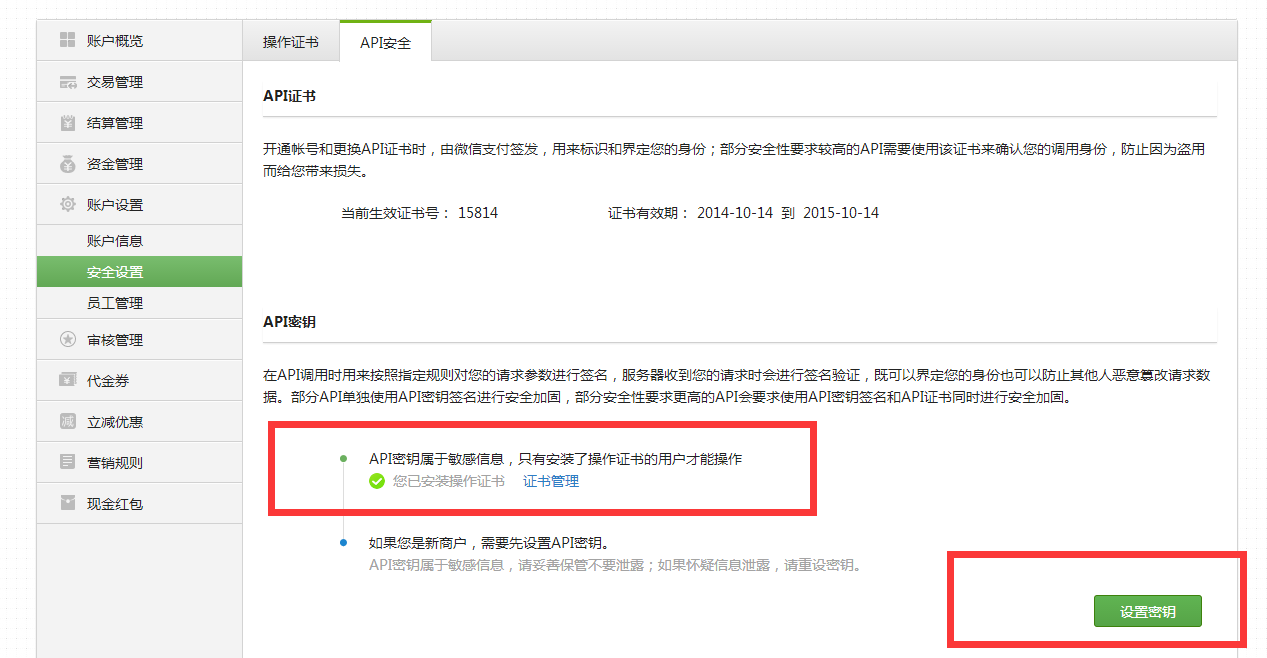Open the 账户信息 submenu item
Screen dimensions: 1267x658
pyautogui.click(x=114, y=241)
